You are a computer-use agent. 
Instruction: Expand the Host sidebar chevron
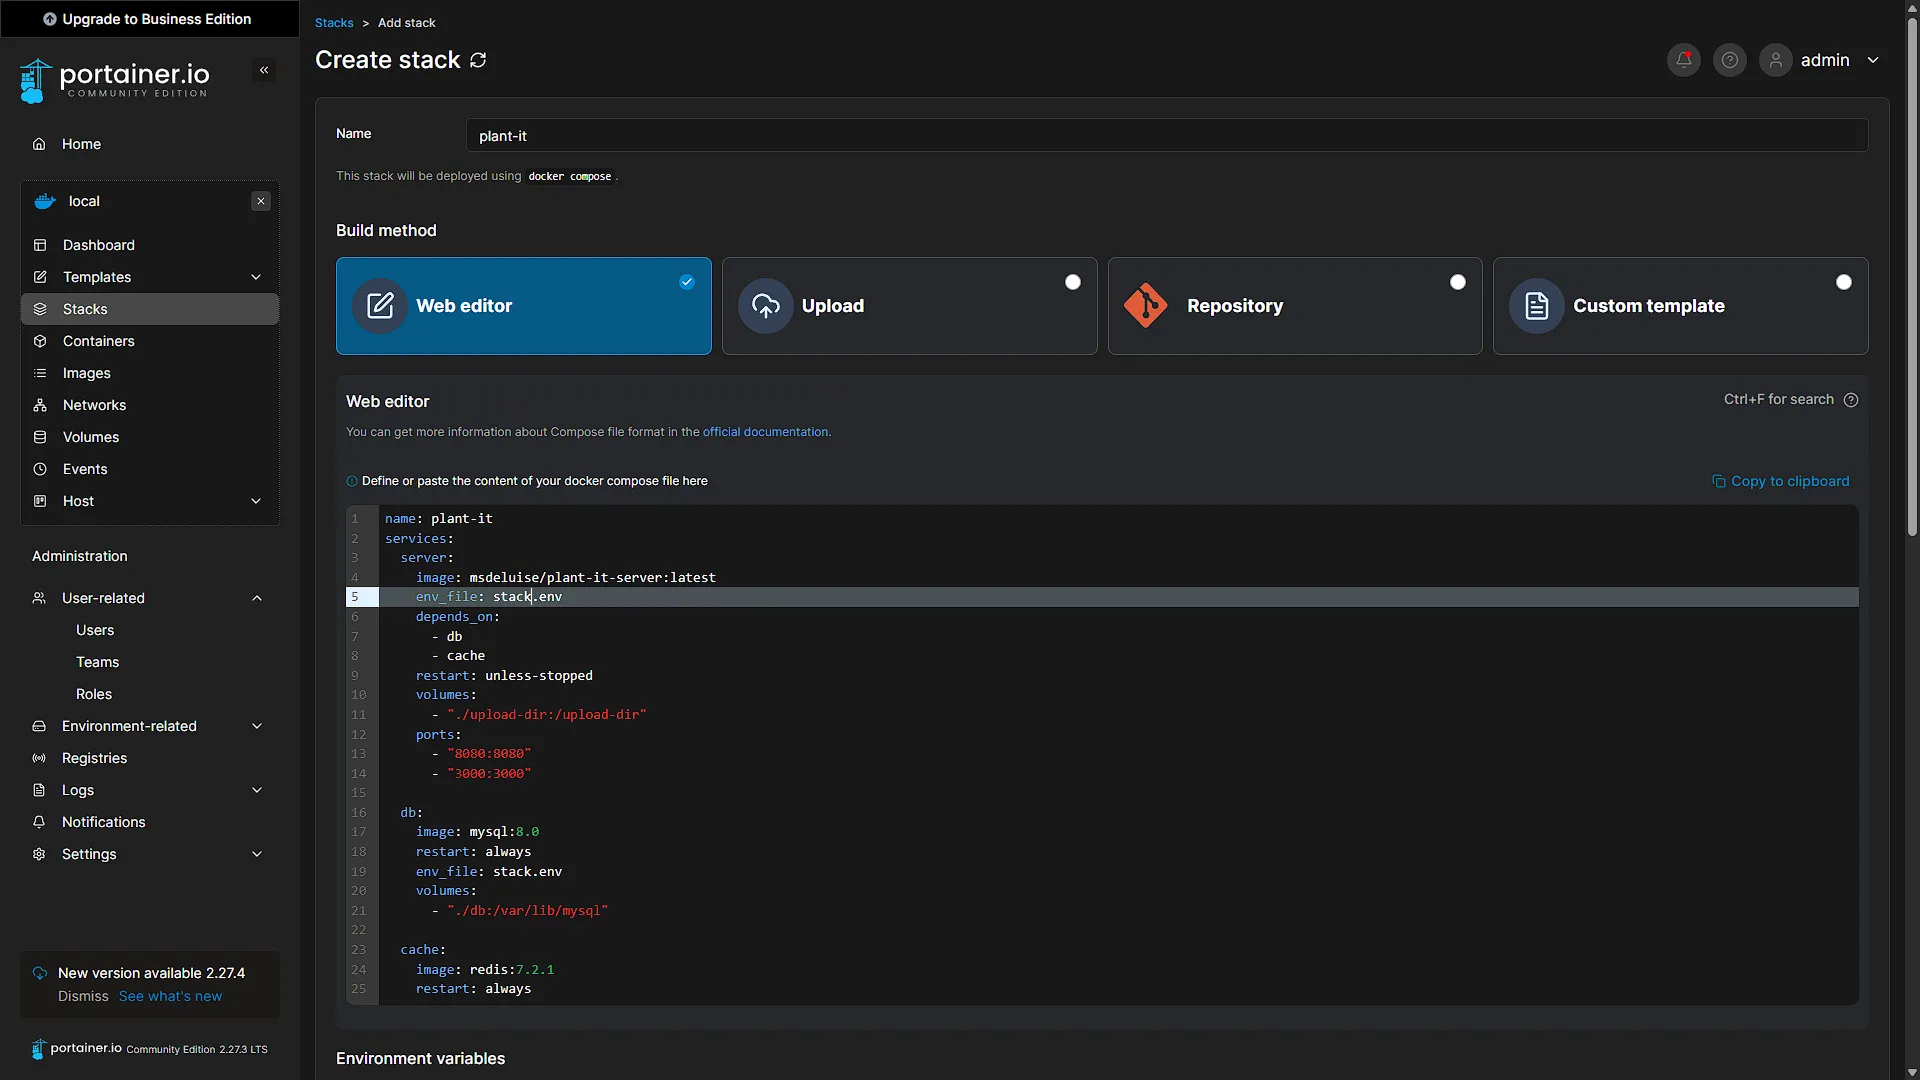[x=256, y=501]
